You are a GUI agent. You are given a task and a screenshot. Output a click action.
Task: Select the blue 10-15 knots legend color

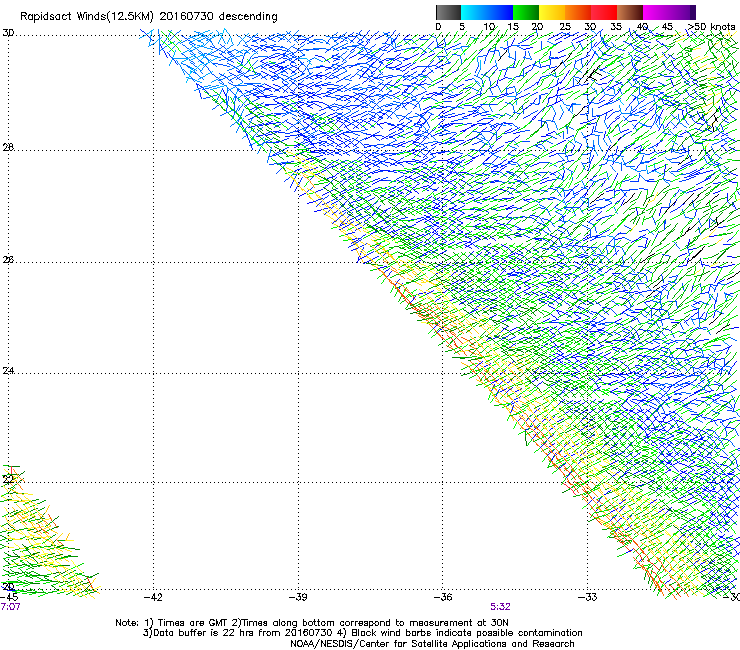500,12
